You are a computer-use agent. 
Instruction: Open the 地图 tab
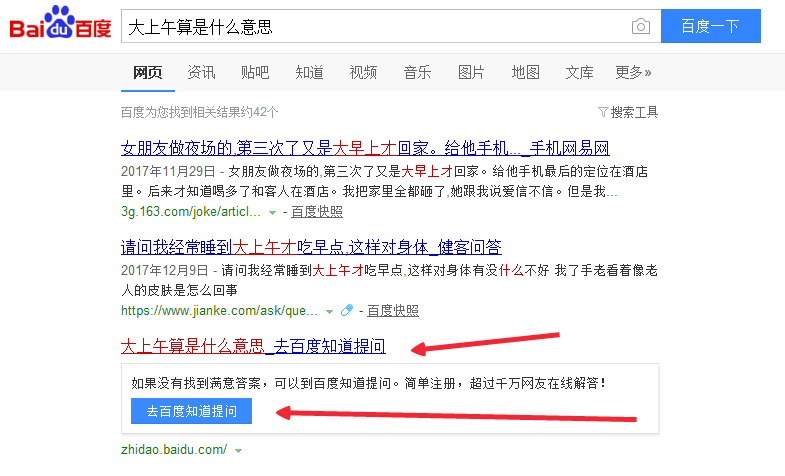[525, 73]
